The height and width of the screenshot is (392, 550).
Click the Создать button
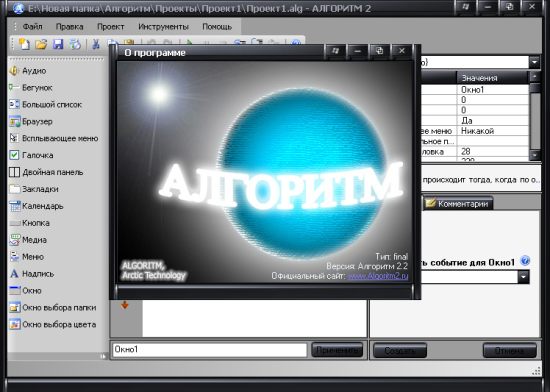[400, 350]
